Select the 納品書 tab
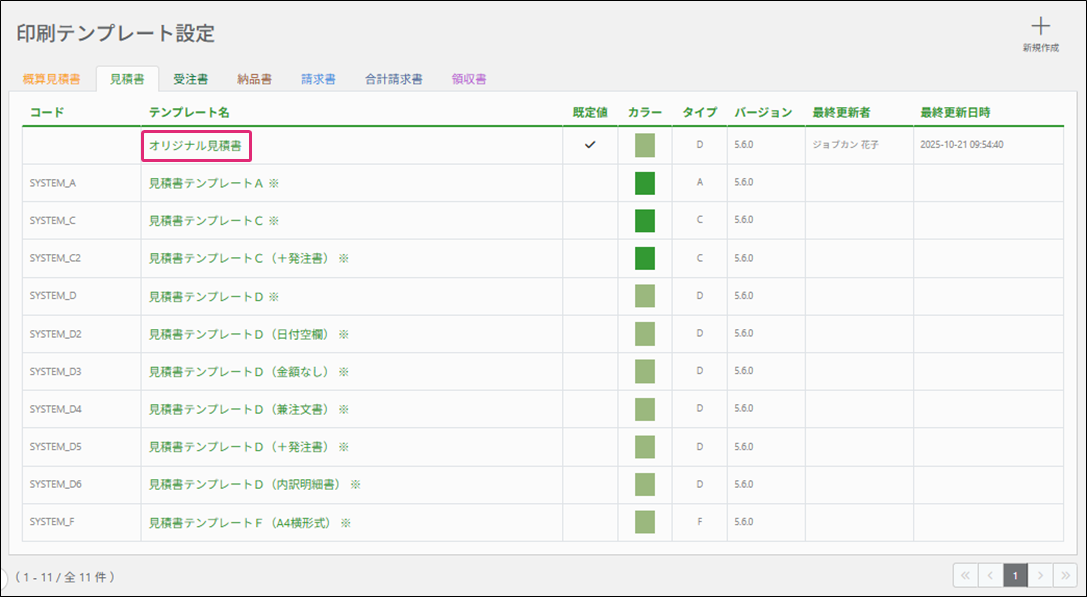 point(254,79)
